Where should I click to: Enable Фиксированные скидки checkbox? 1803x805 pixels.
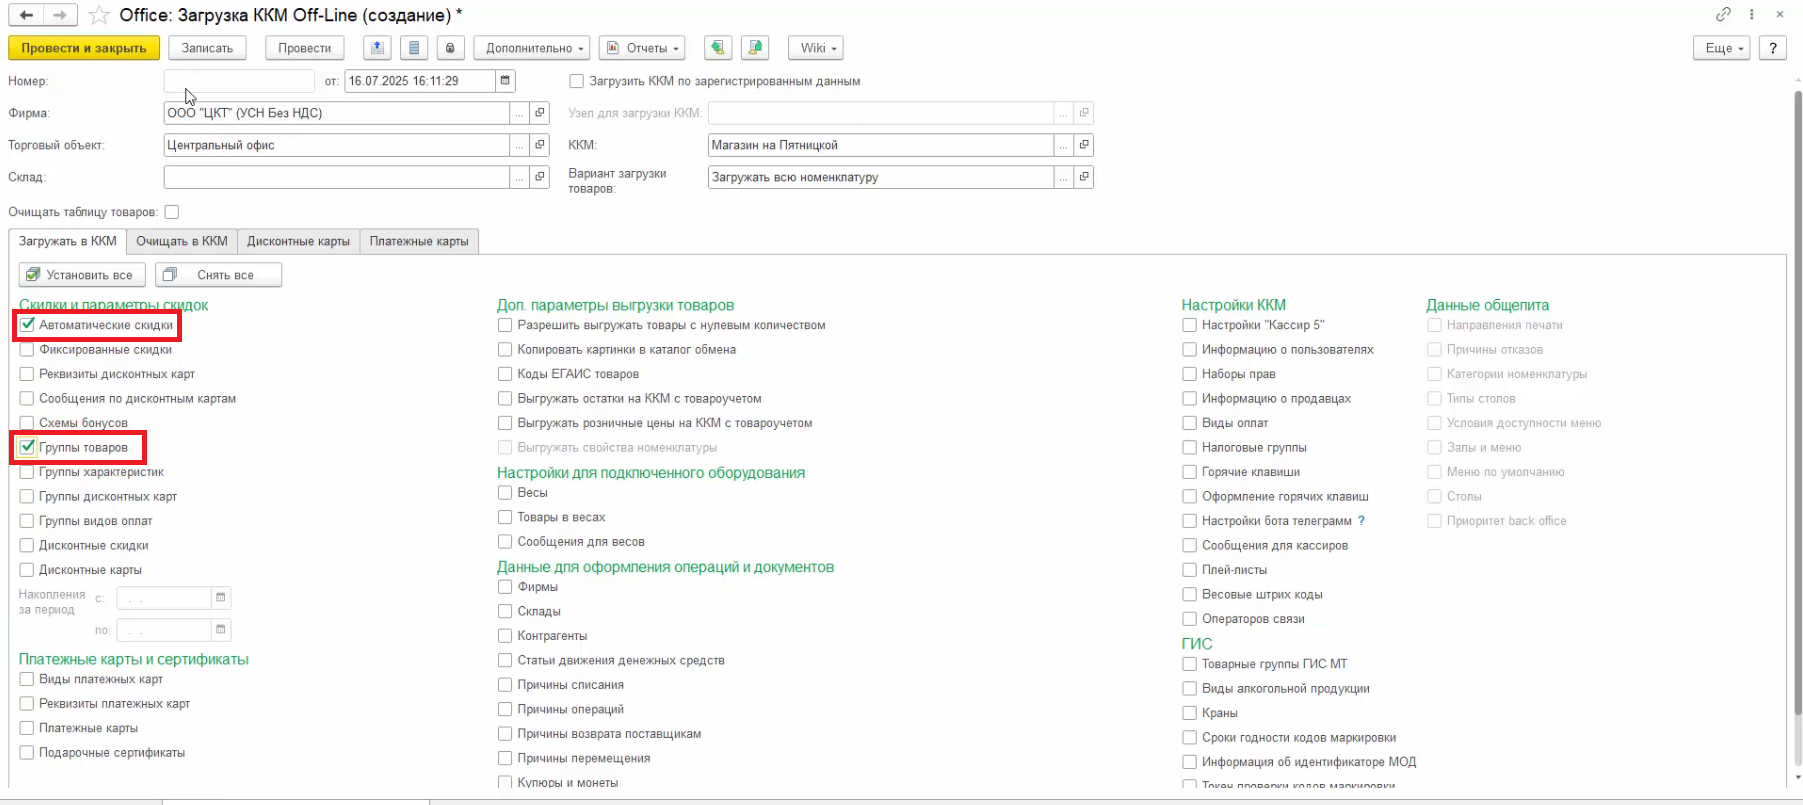tap(28, 350)
